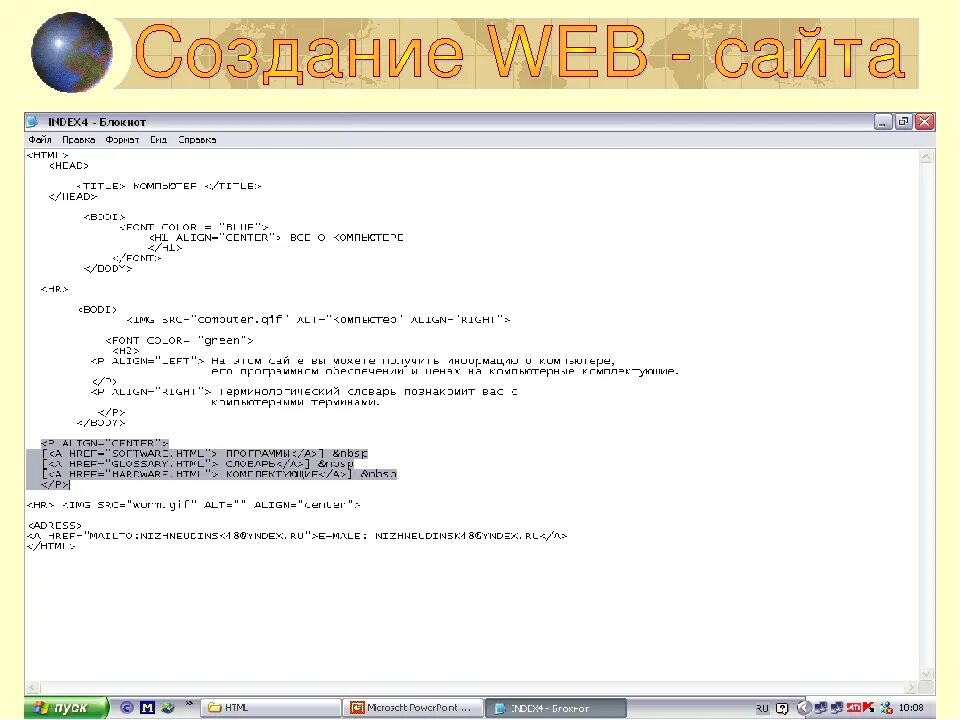Restore down the Notepad window
The image size is (960, 720).
(904, 122)
